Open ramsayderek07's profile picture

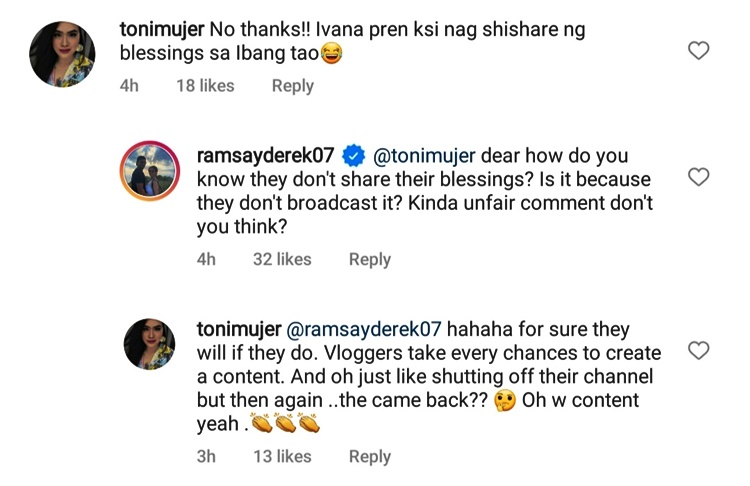(150, 171)
